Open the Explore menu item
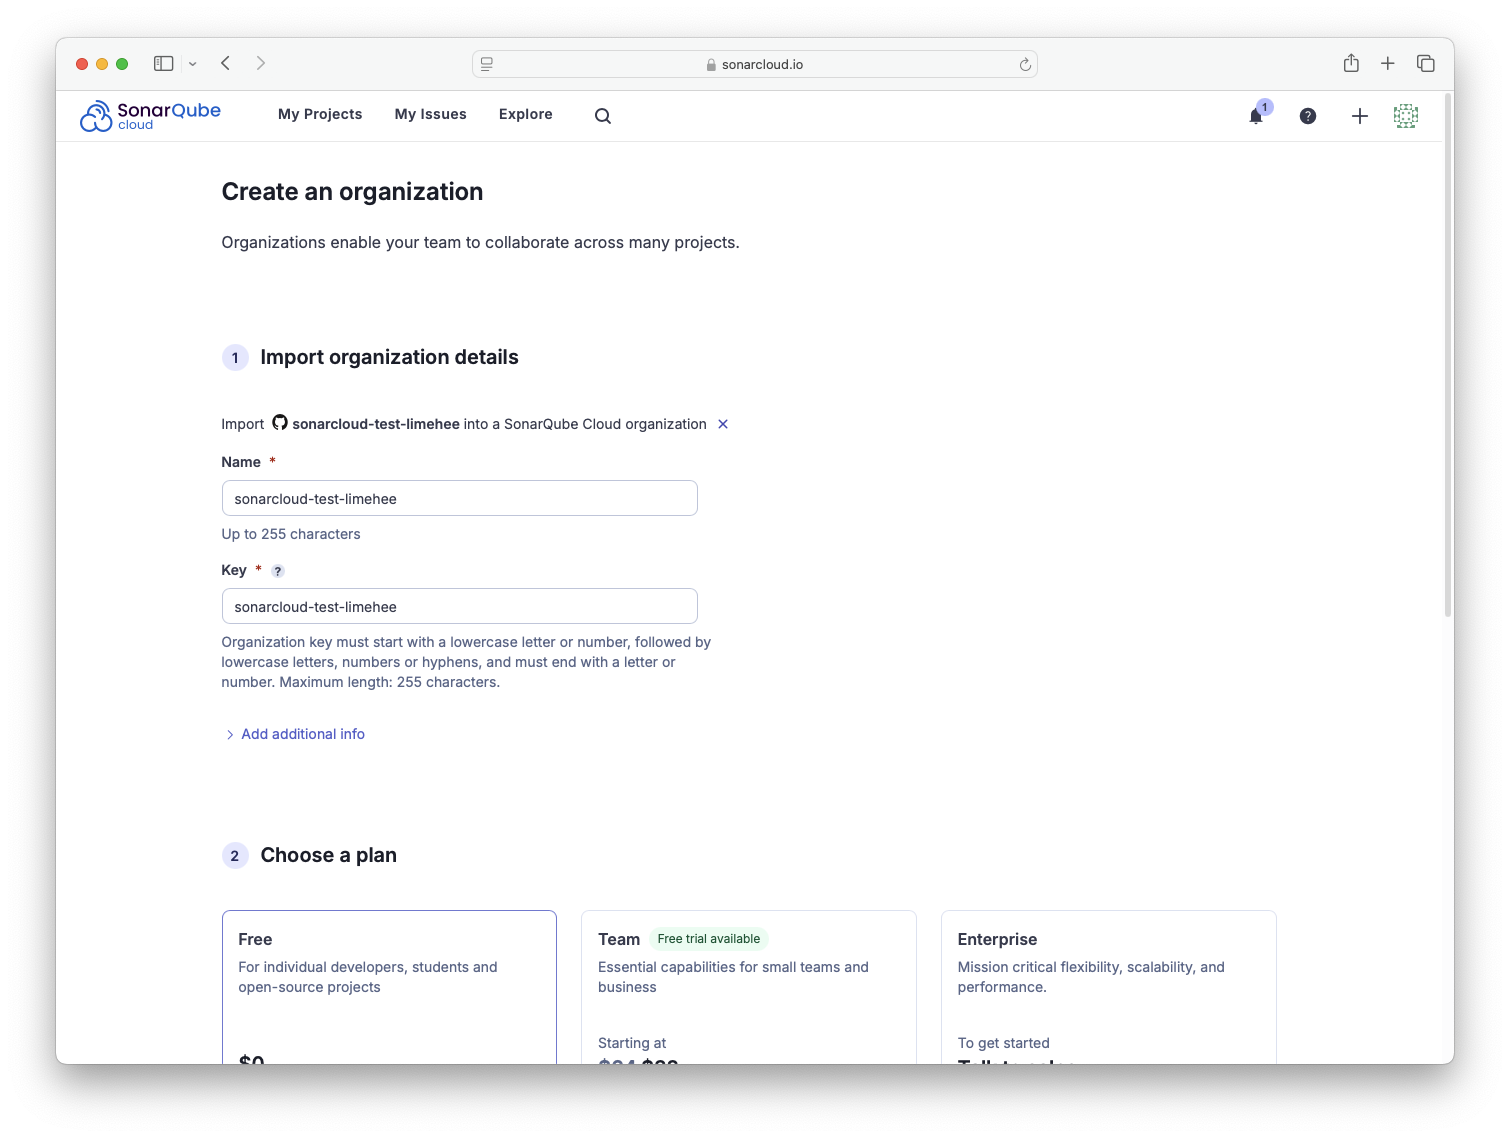Viewport: 1510px width, 1138px height. [526, 114]
